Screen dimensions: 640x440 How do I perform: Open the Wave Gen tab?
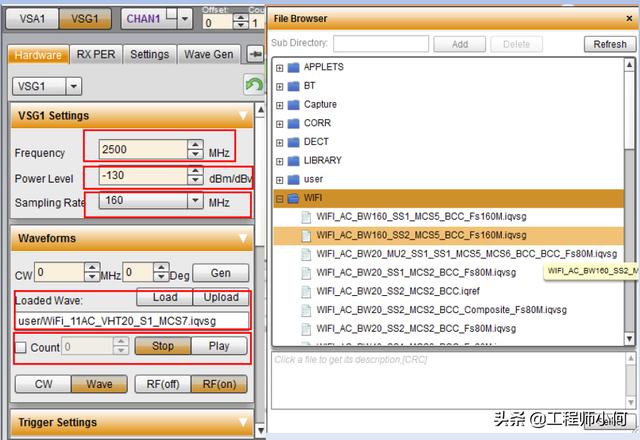tap(209, 54)
